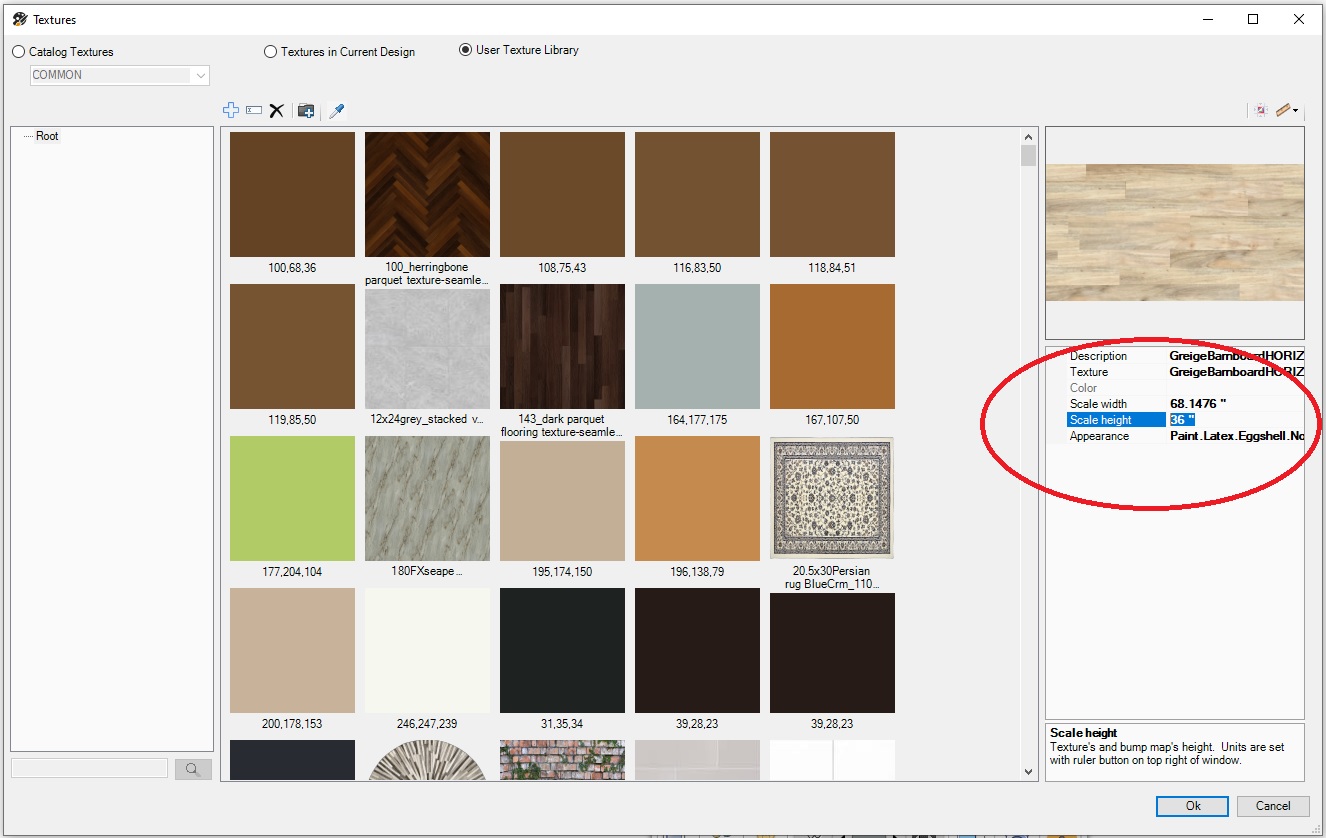
Task: Click the black X Delete texture icon
Action: [x=277, y=111]
